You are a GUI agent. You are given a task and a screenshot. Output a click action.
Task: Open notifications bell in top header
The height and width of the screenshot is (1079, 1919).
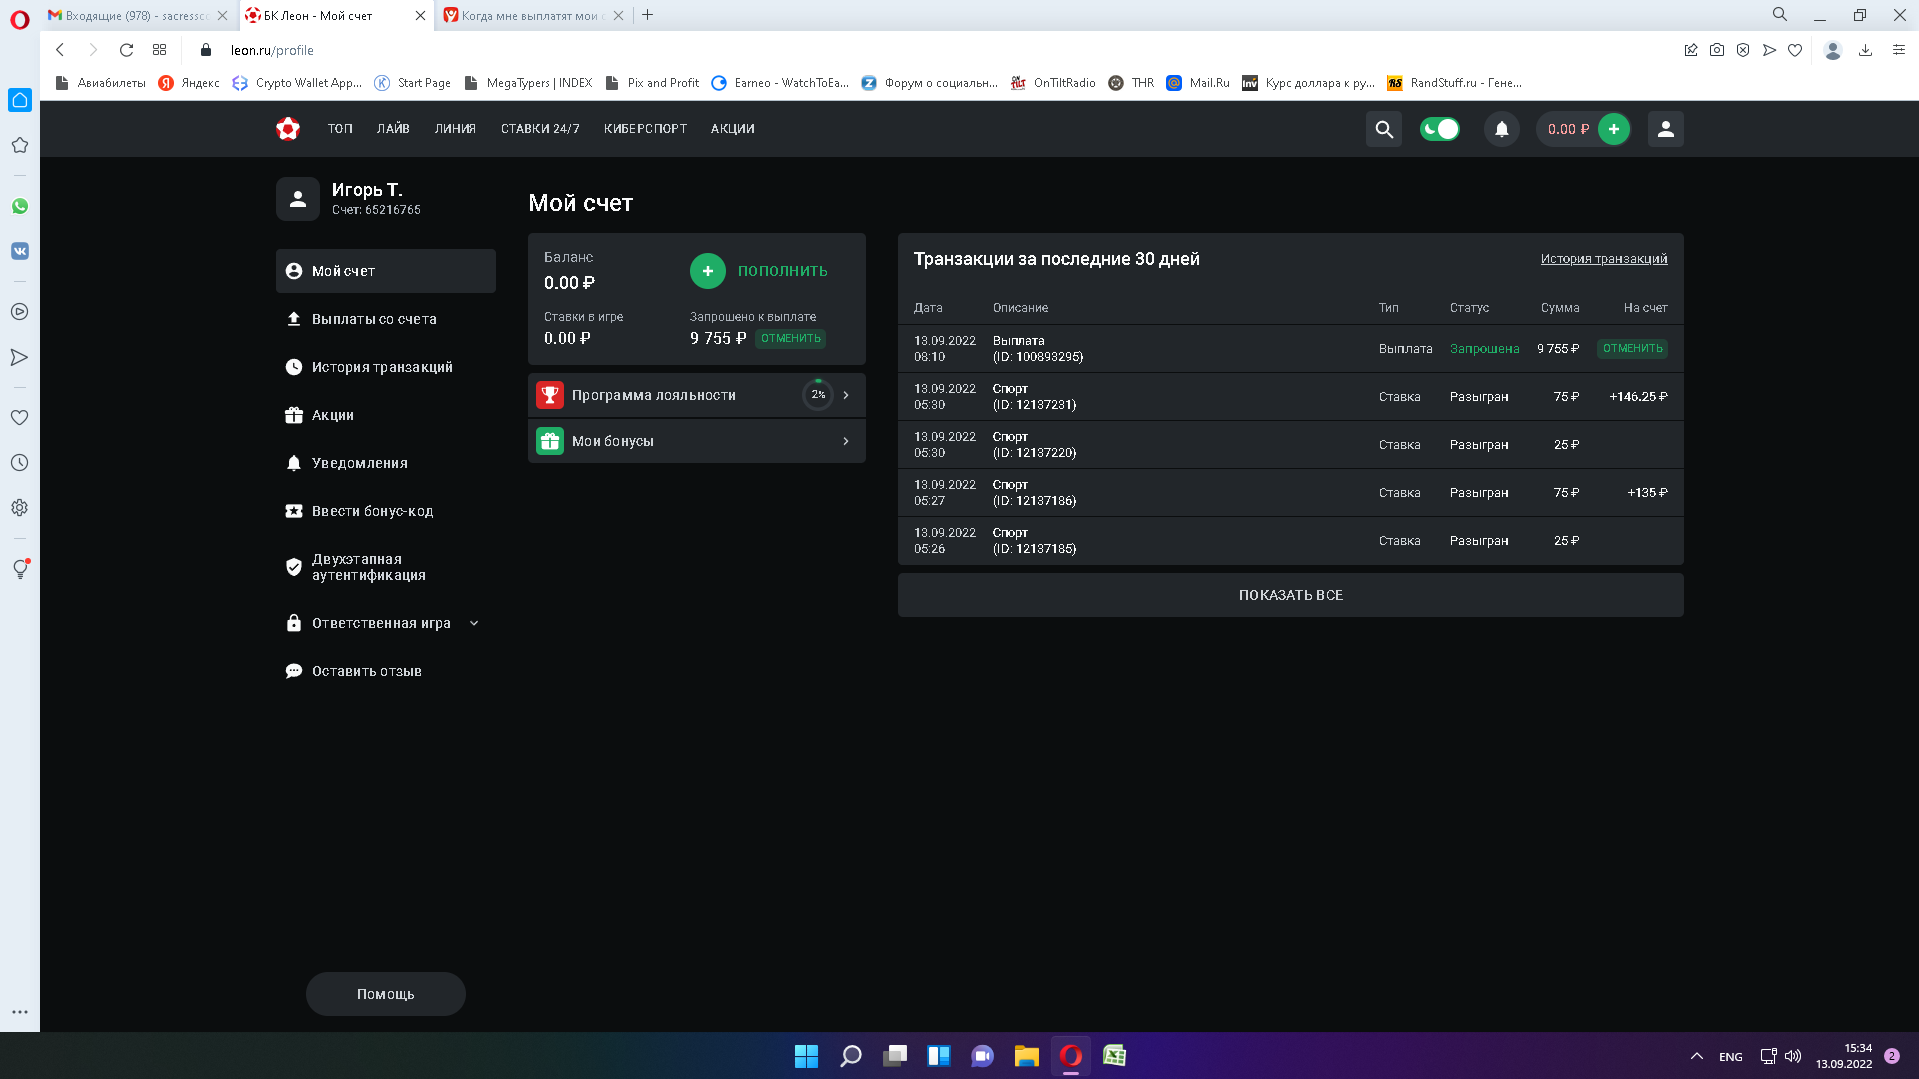(x=1501, y=129)
